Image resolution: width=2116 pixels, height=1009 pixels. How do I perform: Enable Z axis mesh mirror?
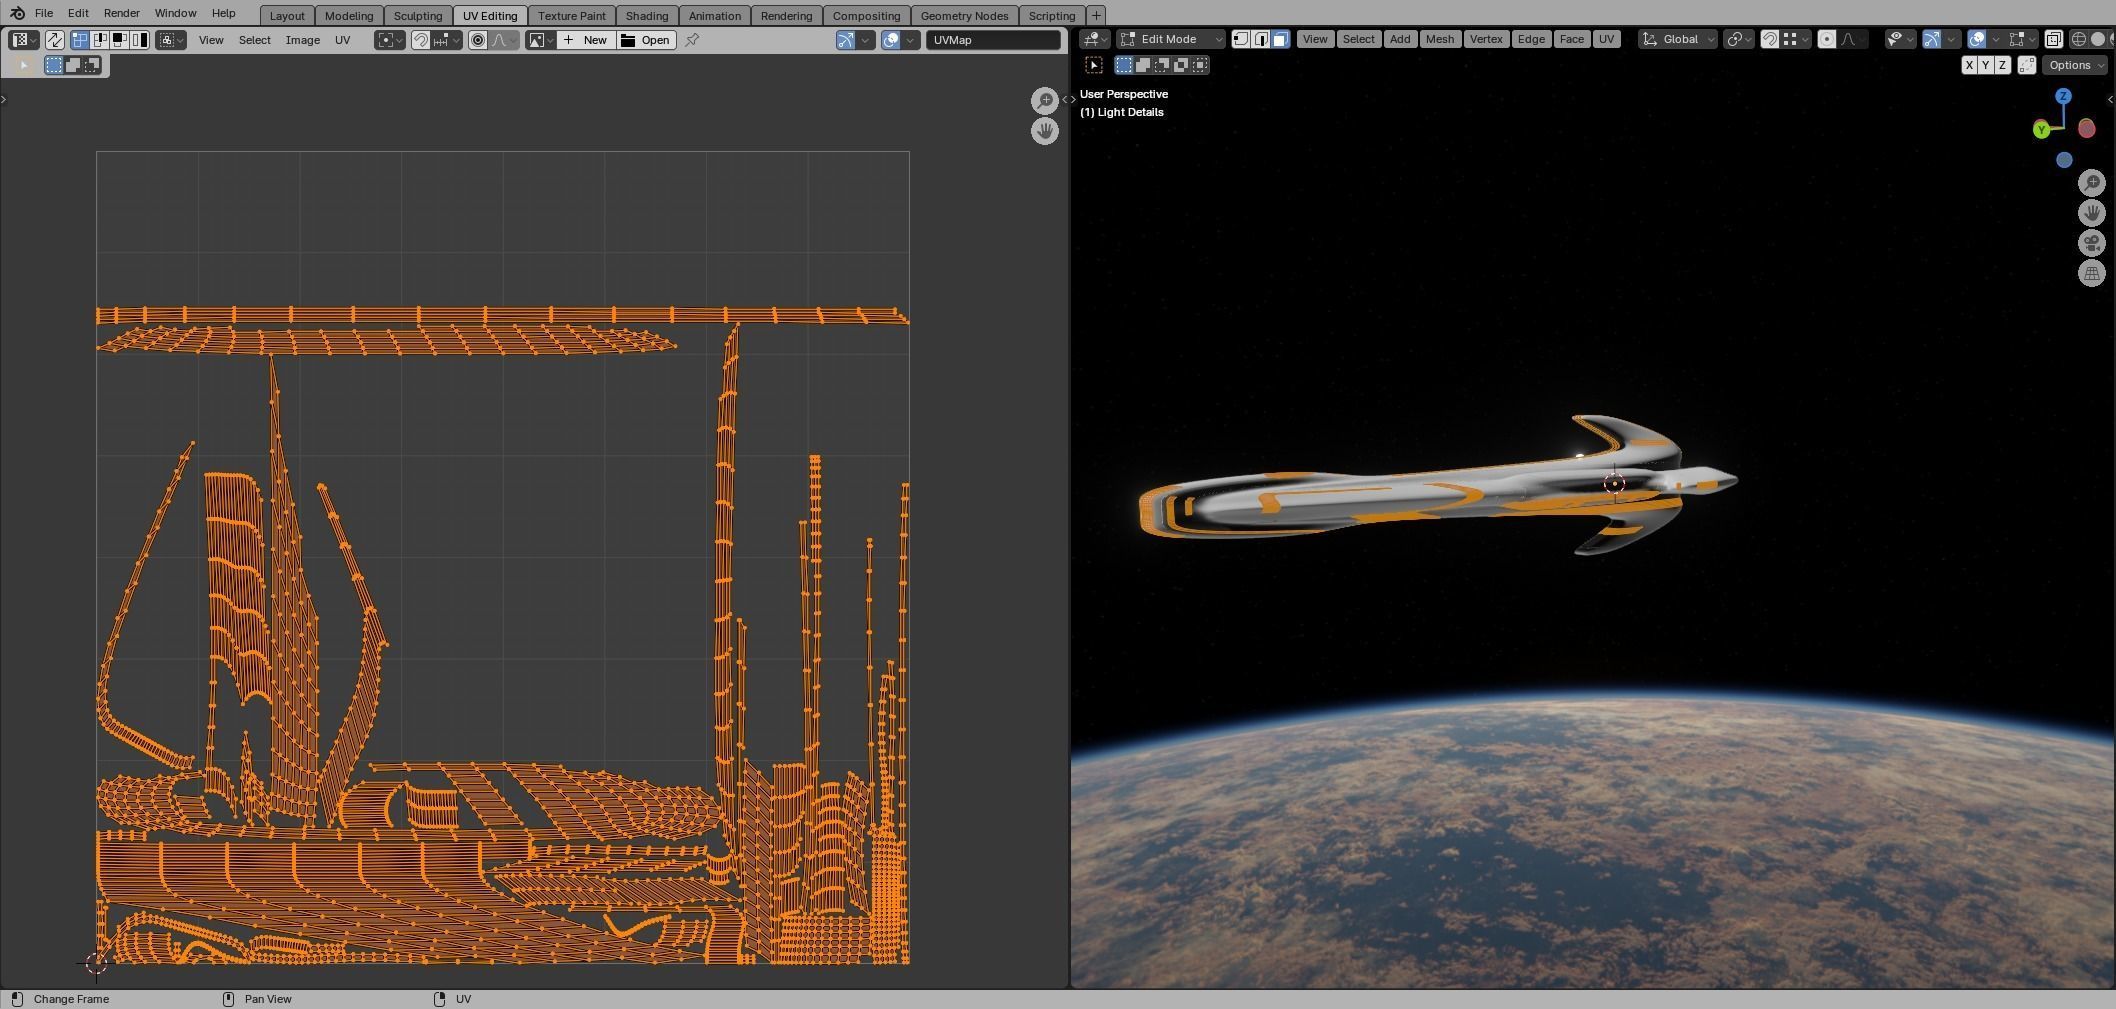(x=2002, y=65)
